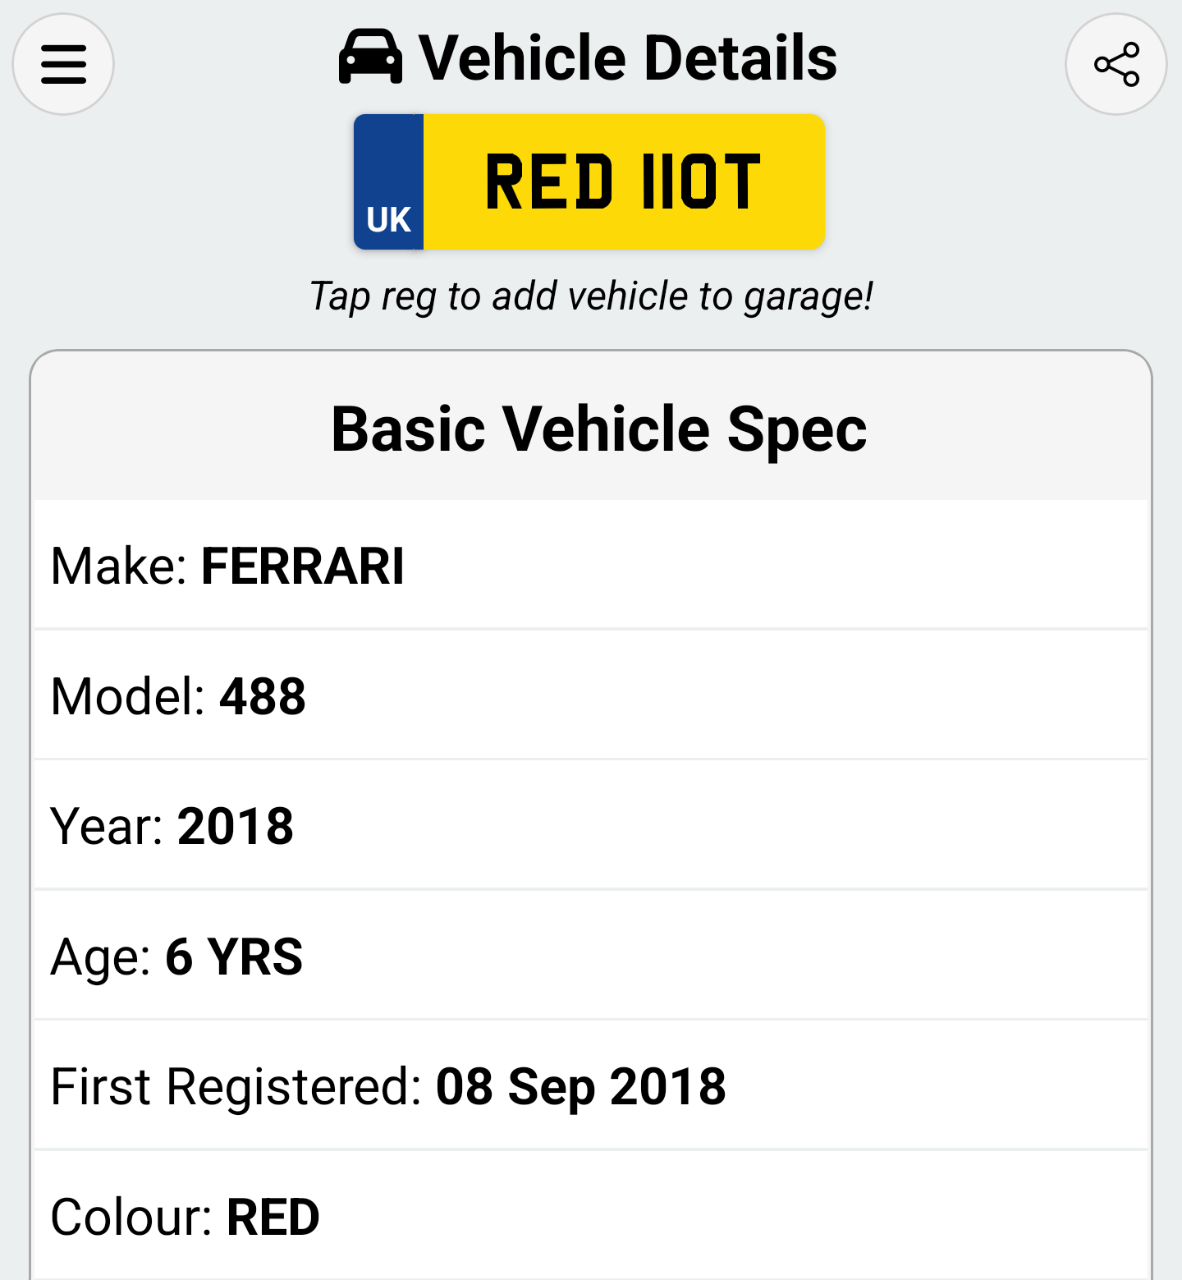Viewport: 1182px width, 1280px height.
Task: Select the FERRARI make value
Action: click(x=302, y=566)
